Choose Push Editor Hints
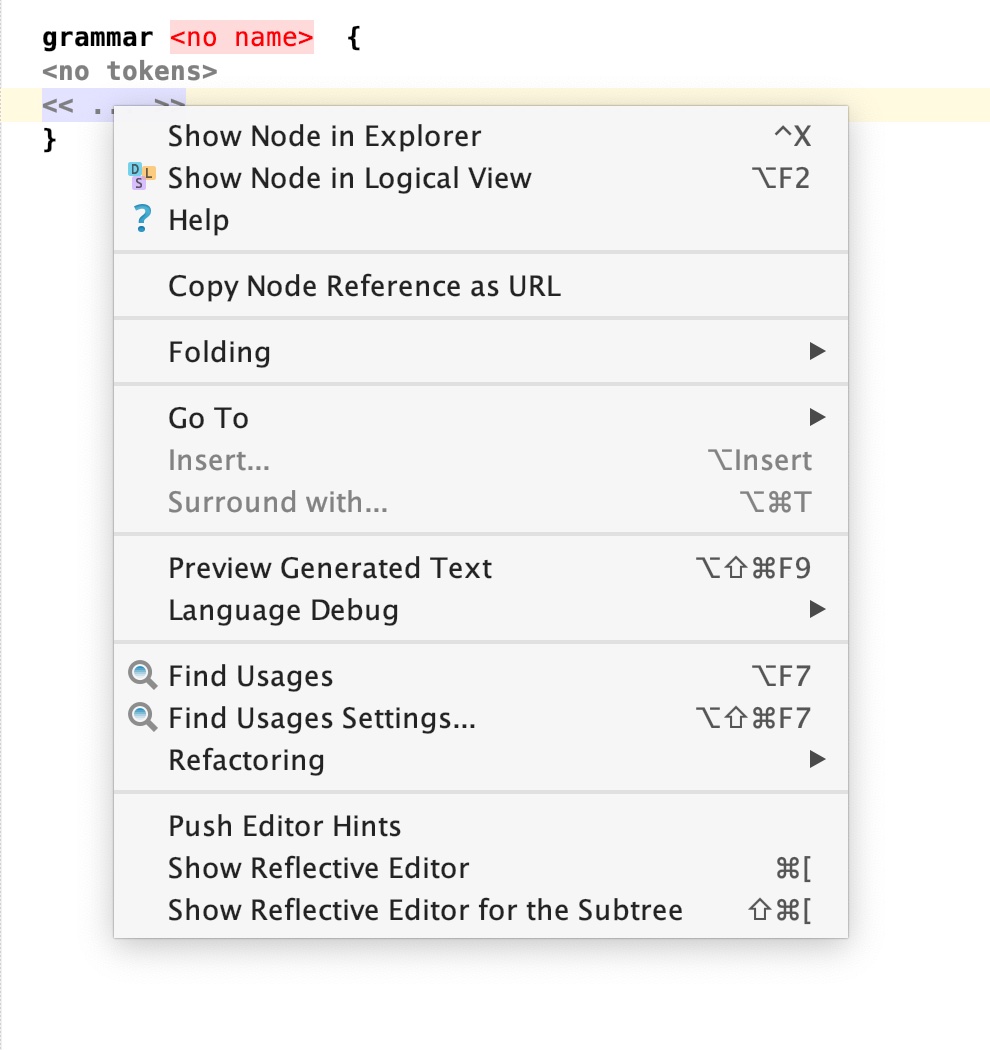This screenshot has width=990, height=1050. [x=284, y=826]
